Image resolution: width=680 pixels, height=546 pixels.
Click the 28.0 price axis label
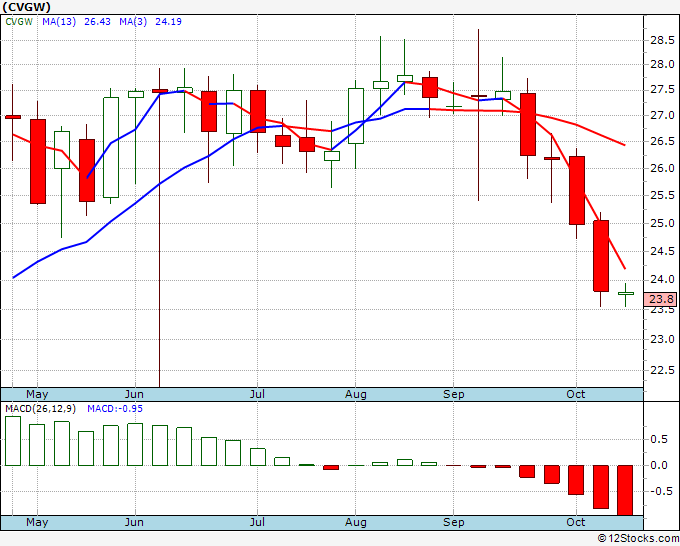662,65
